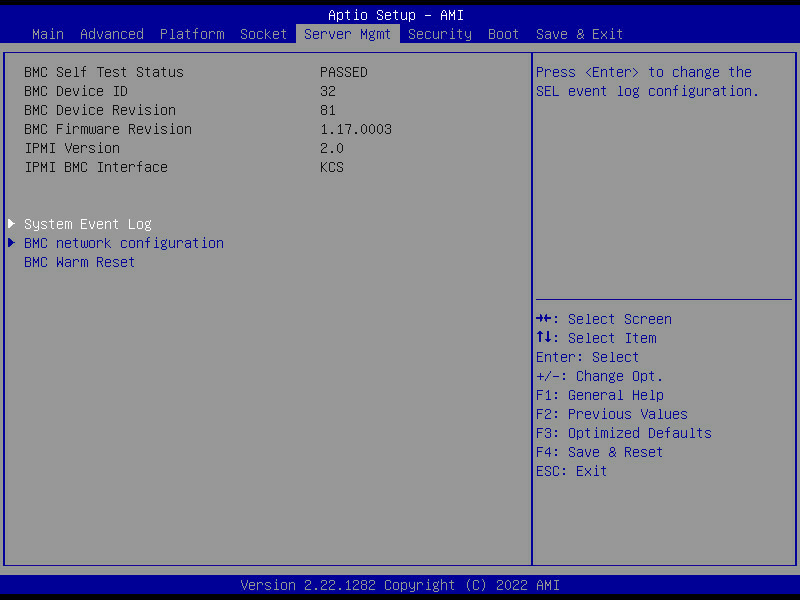The width and height of the screenshot is (800, 600).
Task: Click the Change Opt. key hint
Action: coord(599,376)
